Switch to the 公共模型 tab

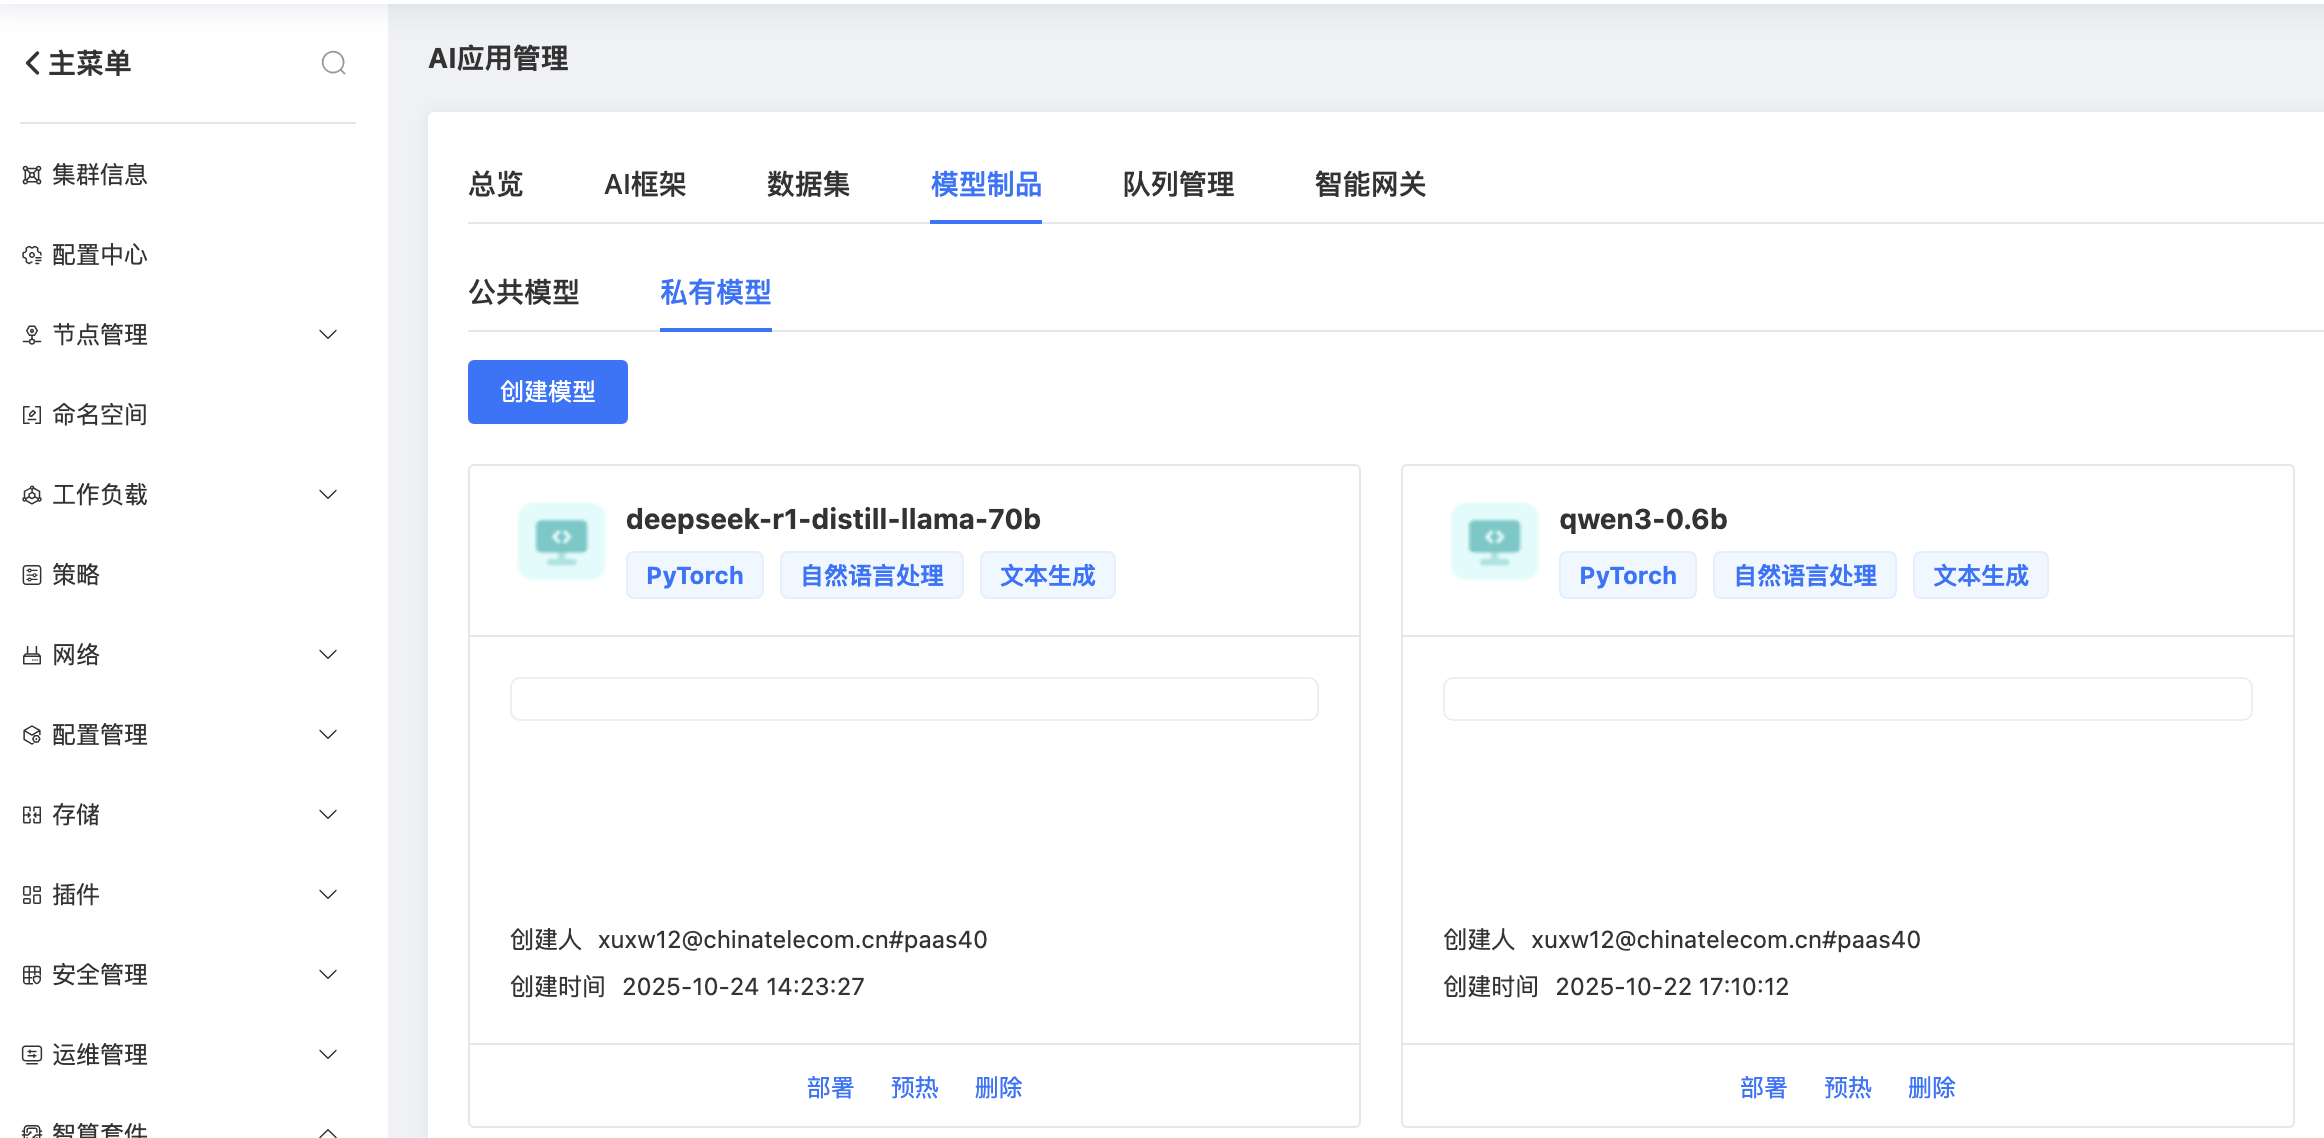point(524,292)
